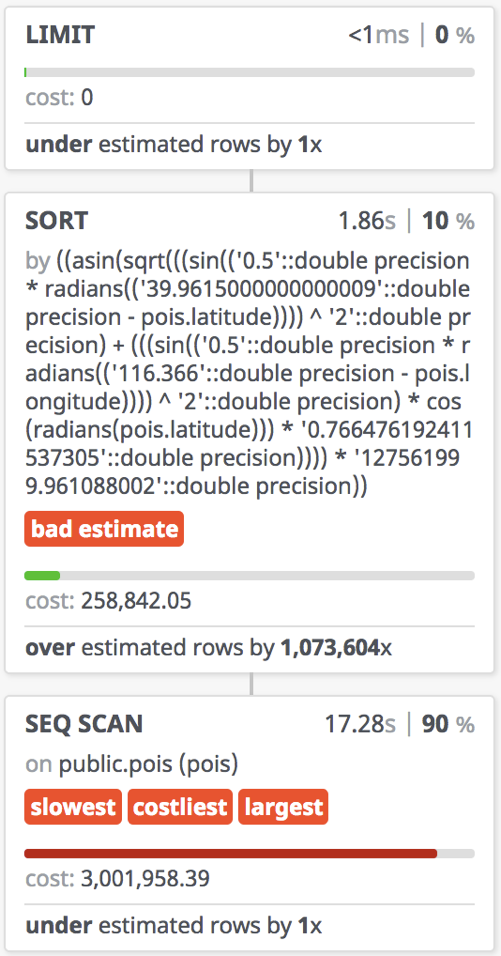Click the SEQ SCAN cost 3,001,958.39

coord(145,879)
